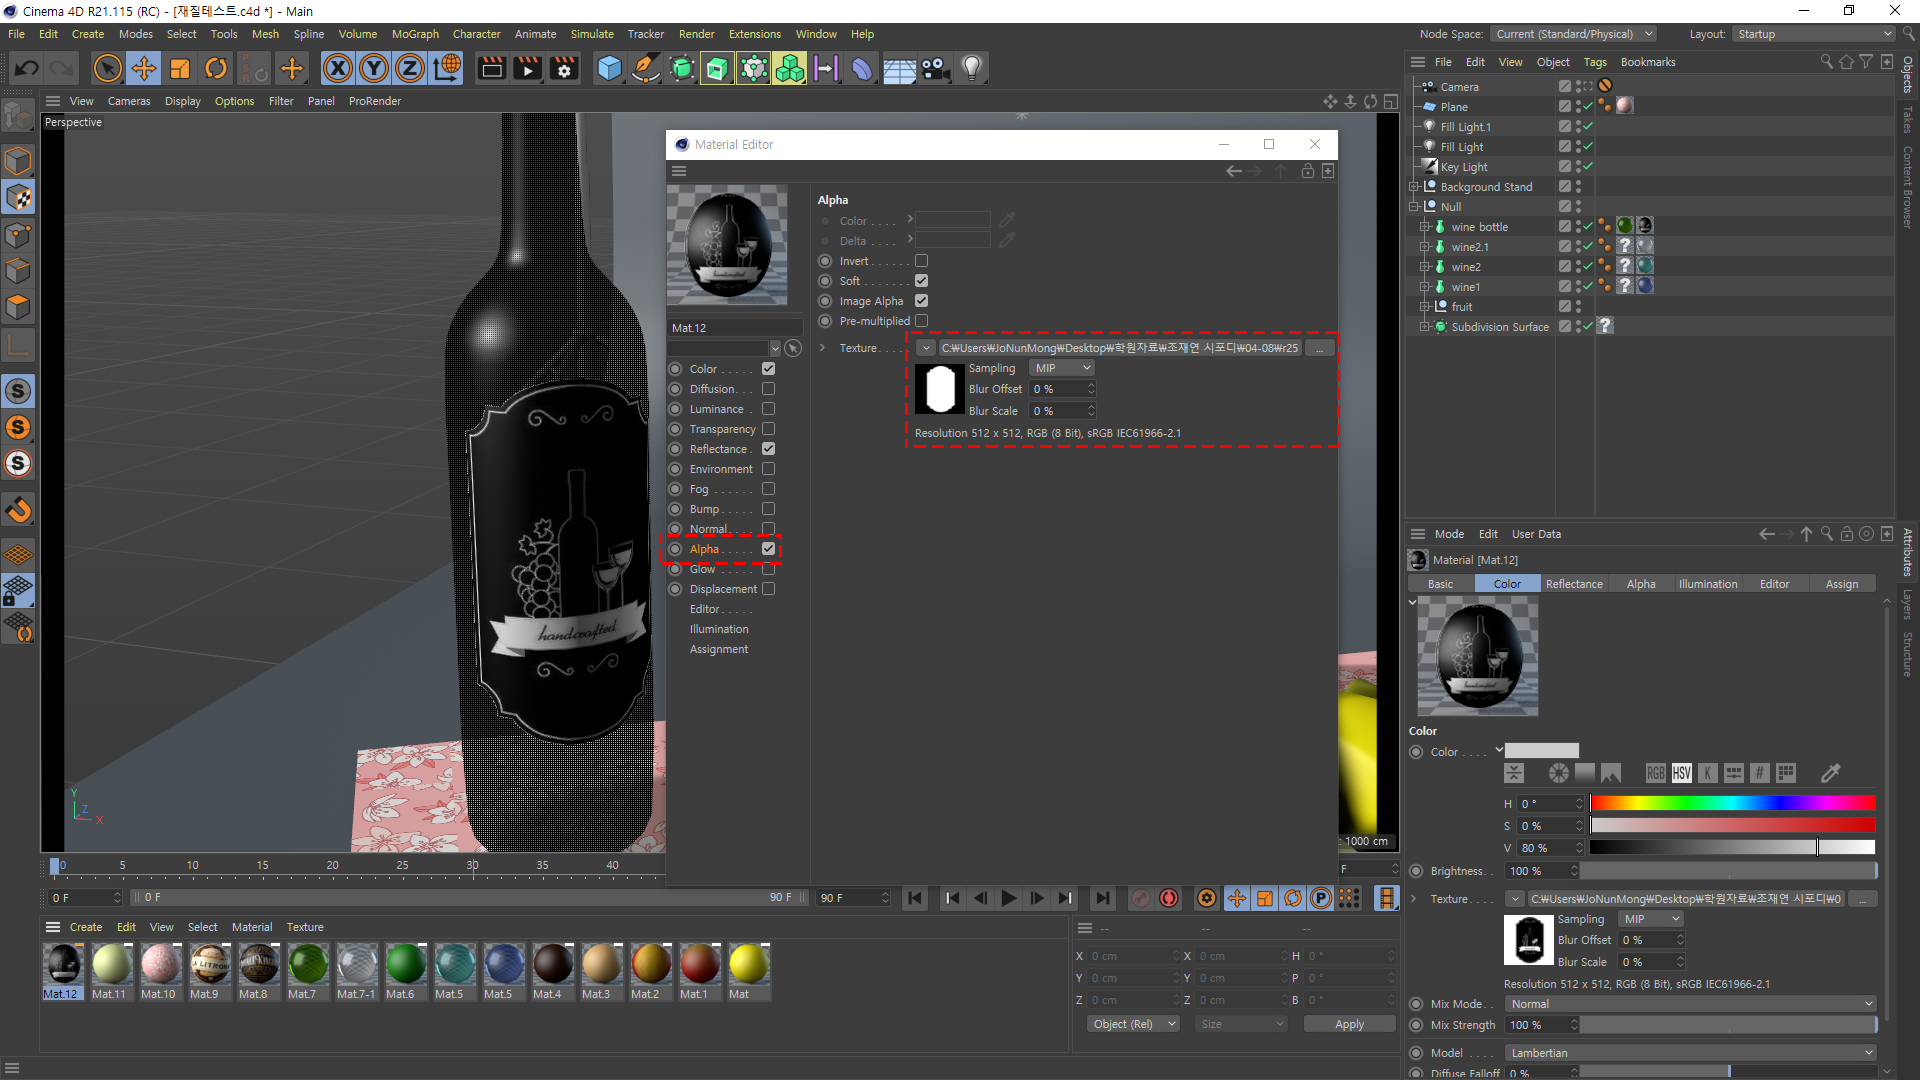
Task: Open the Edit Render Settings icon
Action: [565, 68]
